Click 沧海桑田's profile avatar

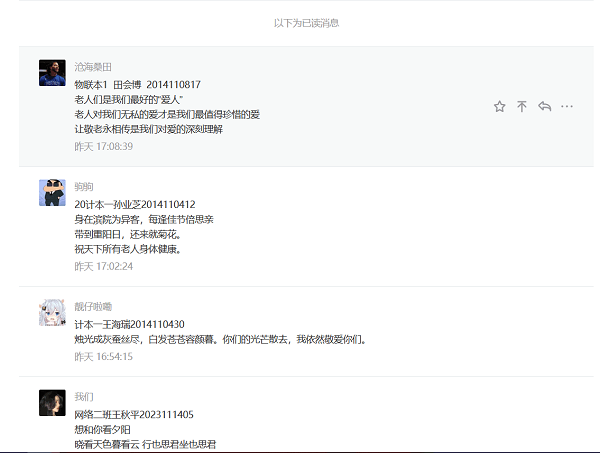pyautogui.click(x=52, y=73)
